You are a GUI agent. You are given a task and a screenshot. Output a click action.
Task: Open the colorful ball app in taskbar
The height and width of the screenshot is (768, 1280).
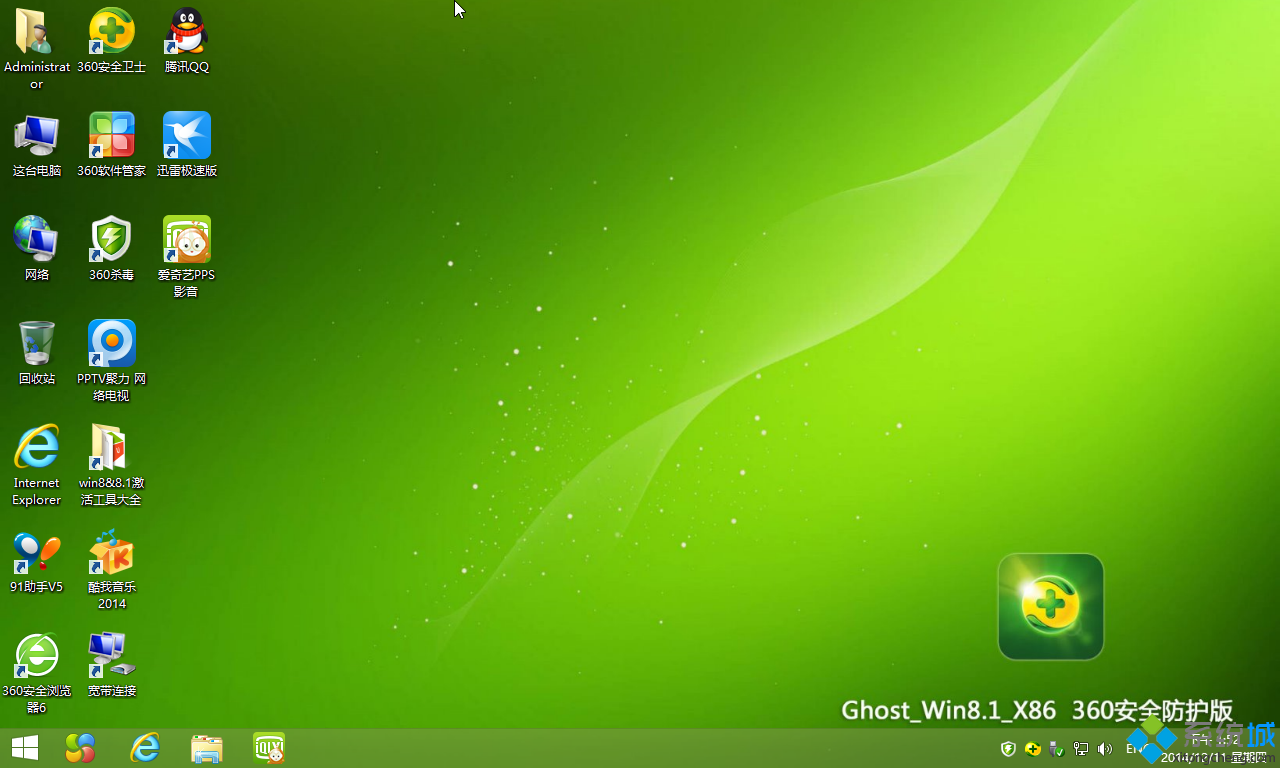(80, 748)
